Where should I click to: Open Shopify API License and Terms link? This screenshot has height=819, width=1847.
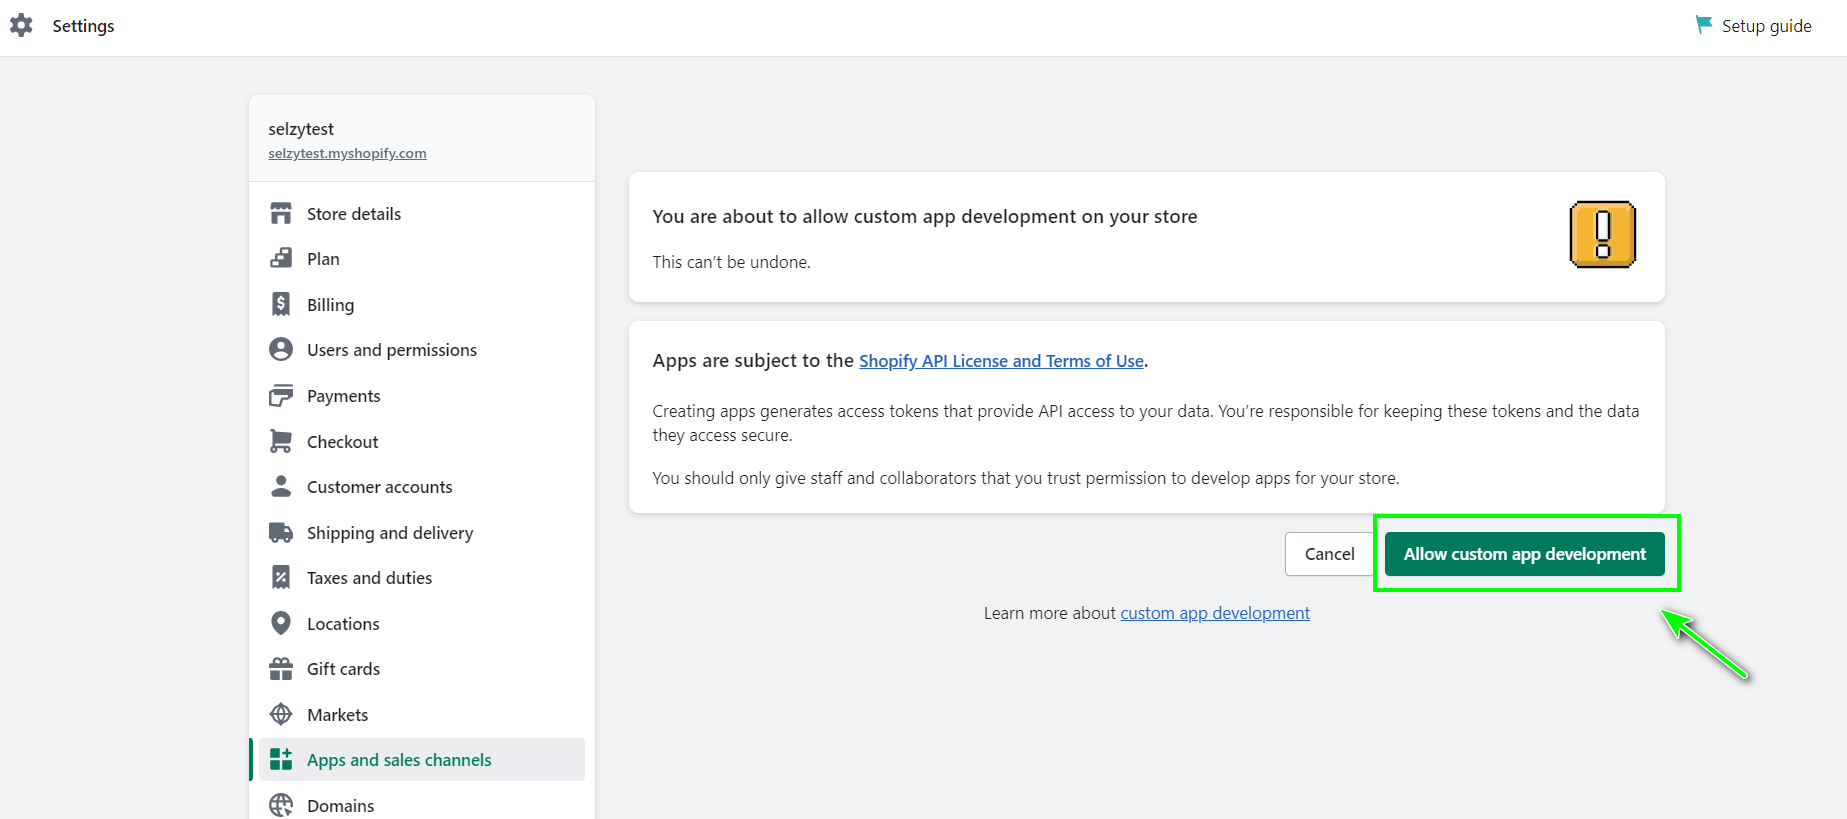tap(1001, 361)
